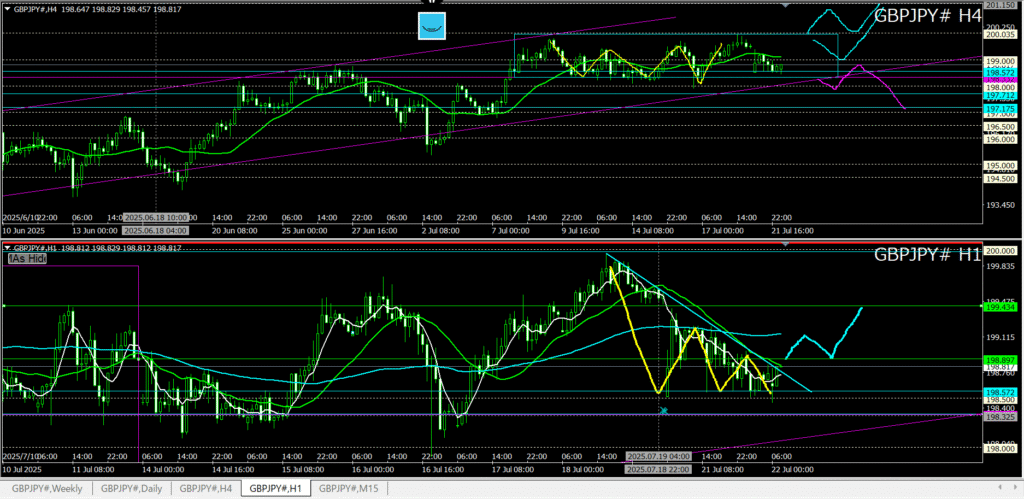Image resolution: width=1024 pixels, height=499 pixels.
Task: Click the cyan 197.712 price label on H4
Action: coord(1001,97)
